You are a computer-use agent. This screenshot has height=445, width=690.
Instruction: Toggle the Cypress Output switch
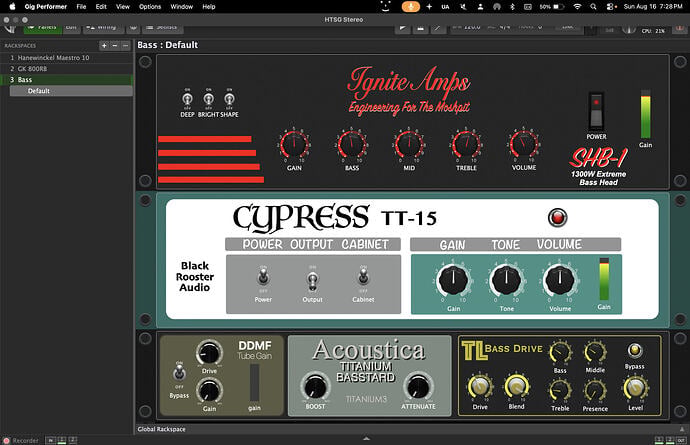point(312,281)
